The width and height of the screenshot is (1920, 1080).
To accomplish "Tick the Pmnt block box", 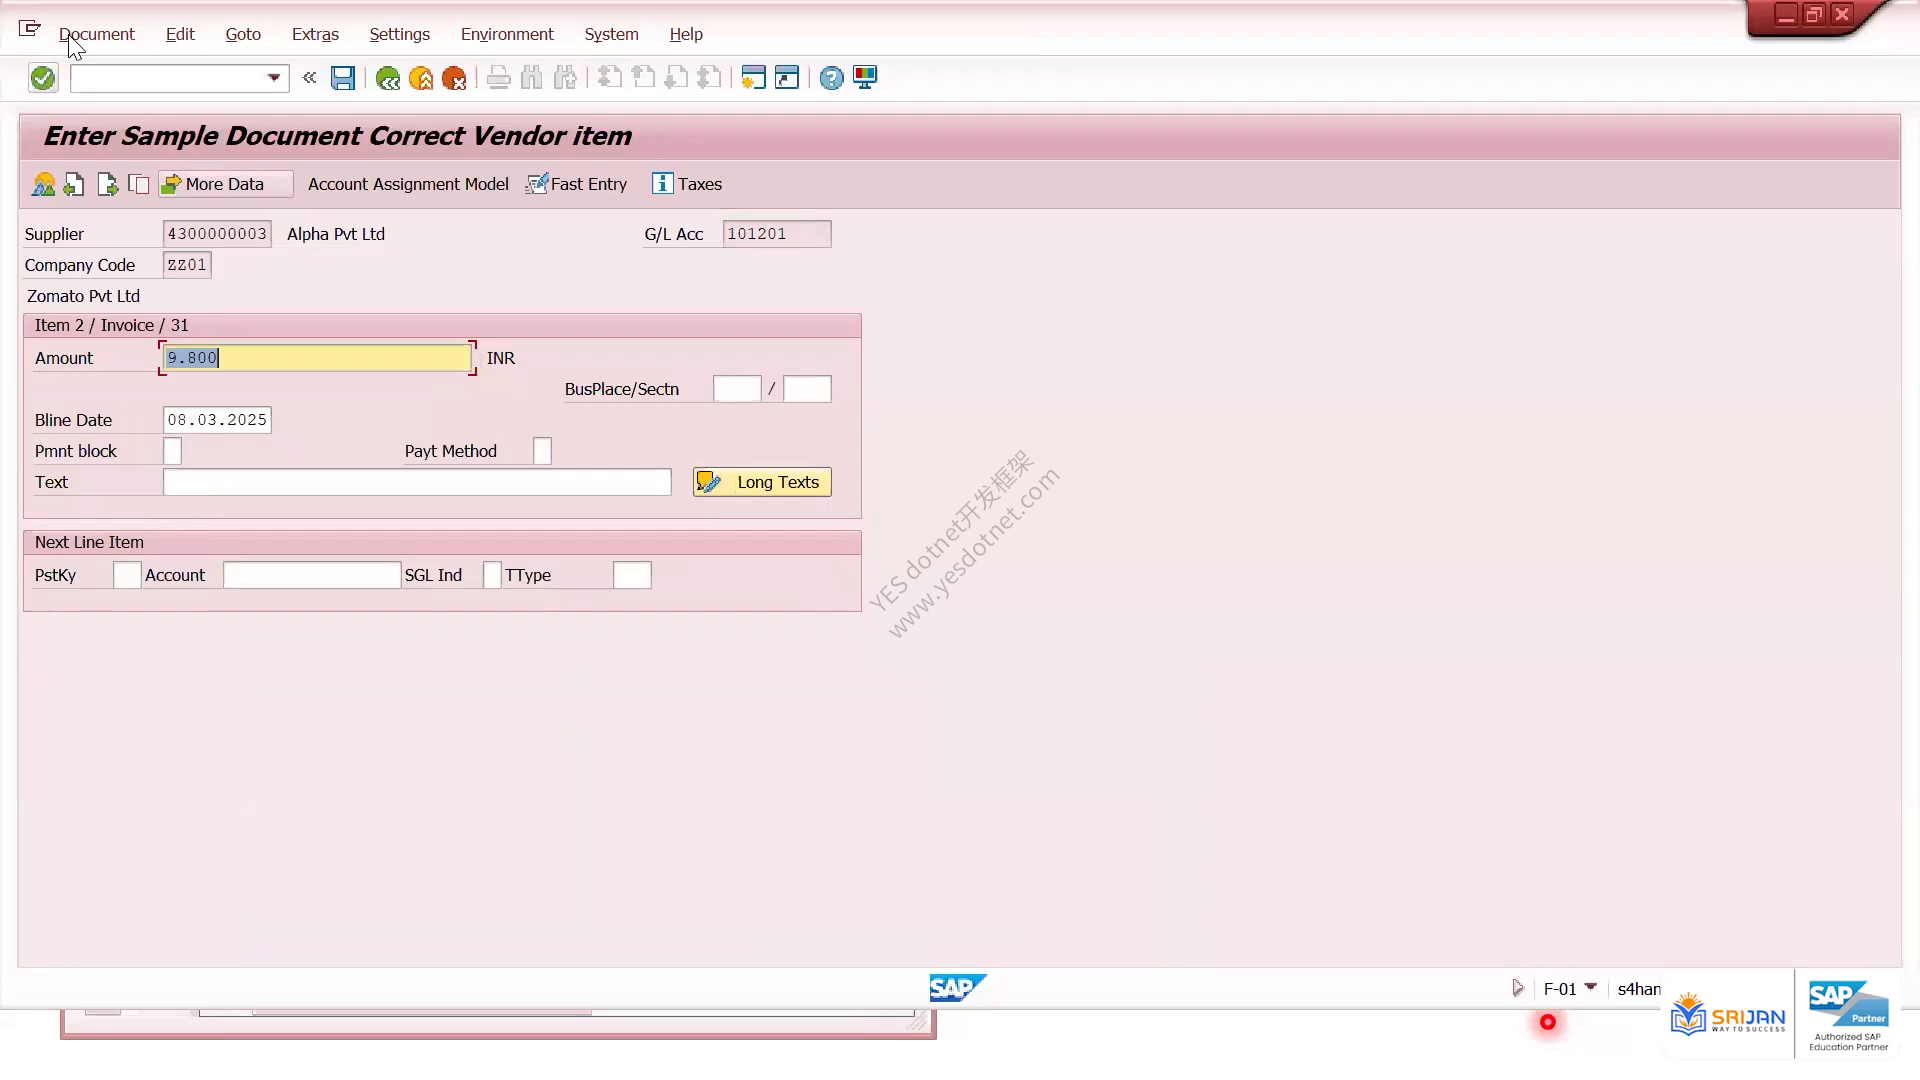I will 173,451.
